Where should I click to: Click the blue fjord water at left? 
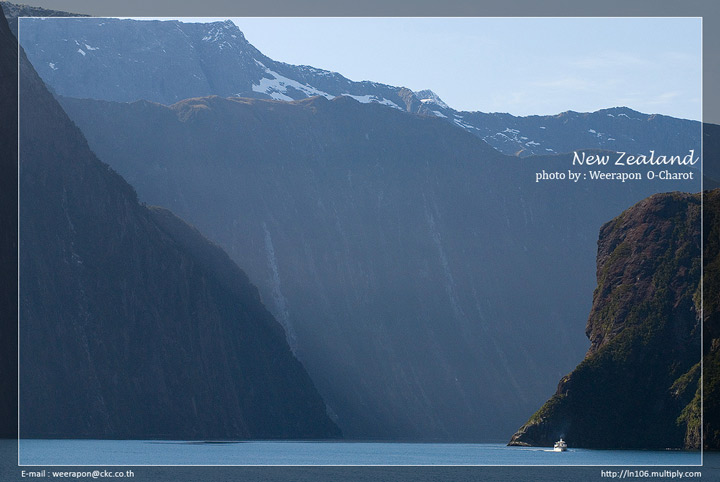click(x=150, y=453)
